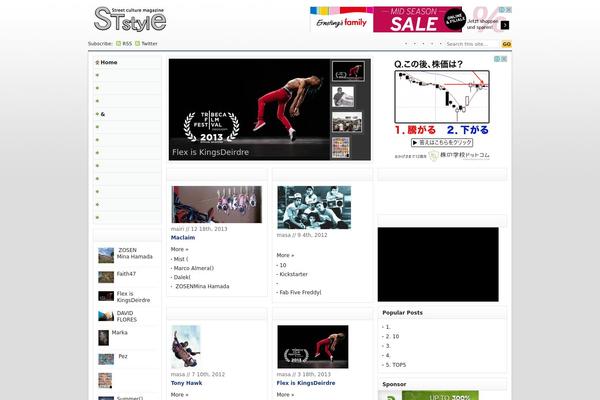Open Popular Posts item '5. TOP5'
The image size is (600, 400).
[x=396, y=365]
